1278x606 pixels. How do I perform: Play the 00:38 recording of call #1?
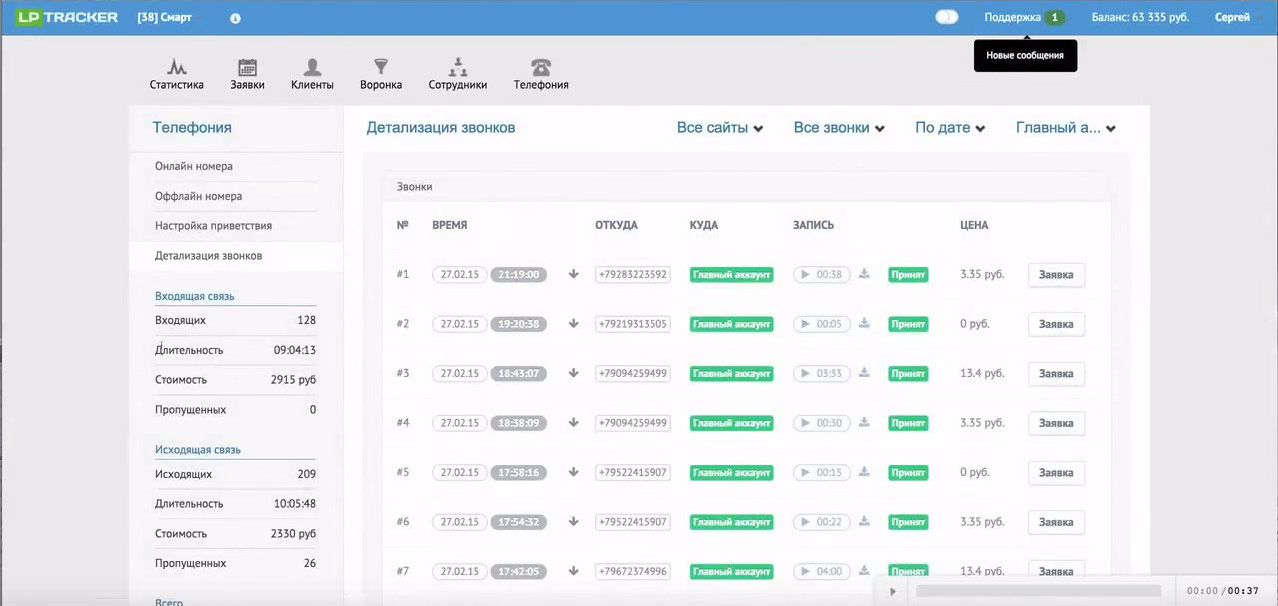coord(804,274)
